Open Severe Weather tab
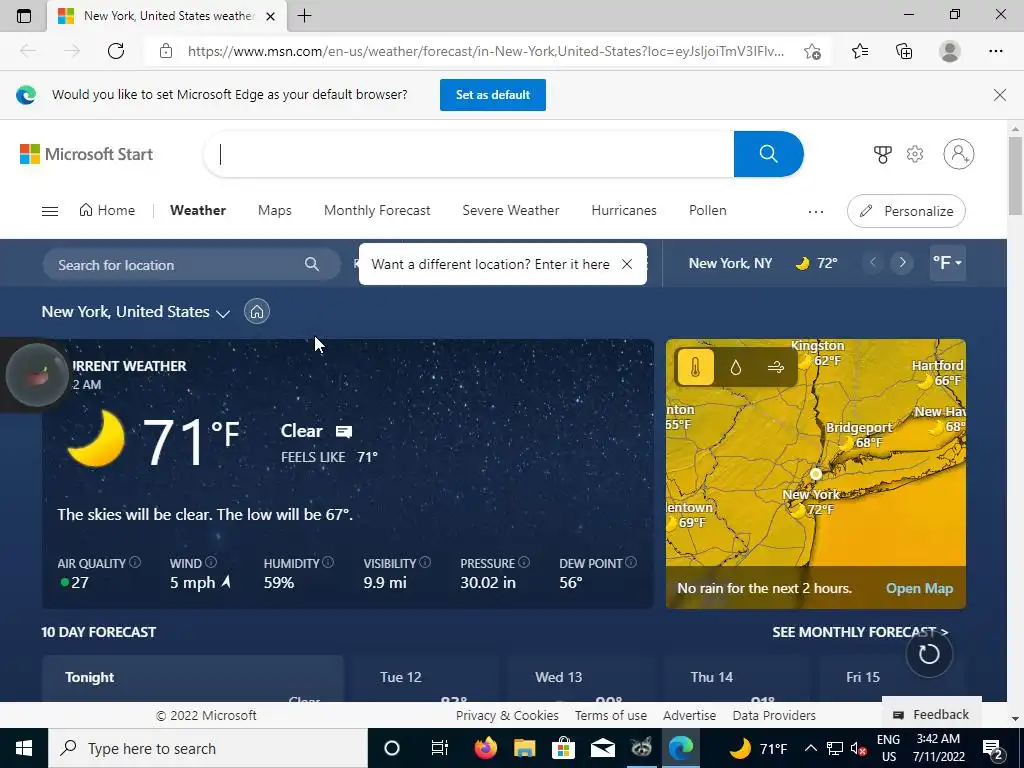Image resolution: width=1024 pixels, height=768 pixels. [511, 210]
